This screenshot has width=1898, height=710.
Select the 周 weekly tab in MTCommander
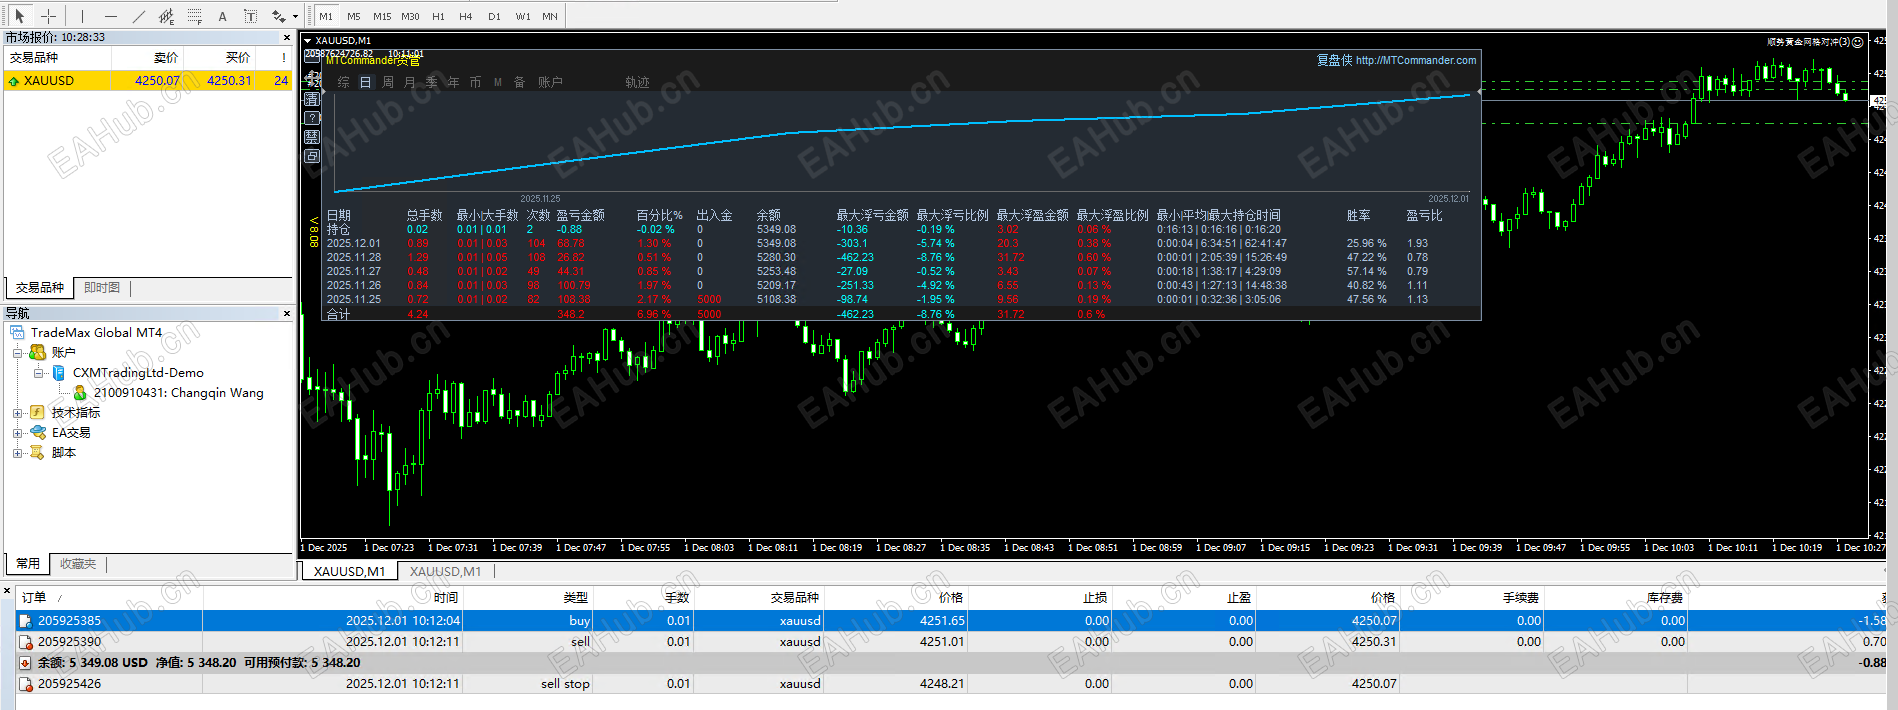coord(388,82)
